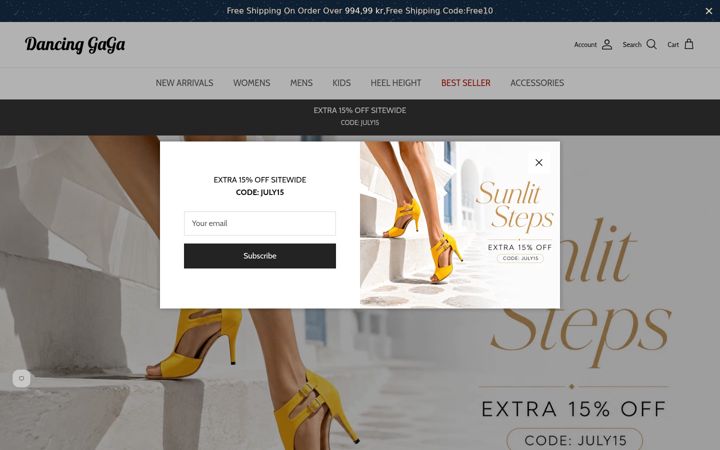The height and width of the screenshot is (450, 720).
Task: Open the ACCESSORIES menu
Action: click(x=537, y=83)
